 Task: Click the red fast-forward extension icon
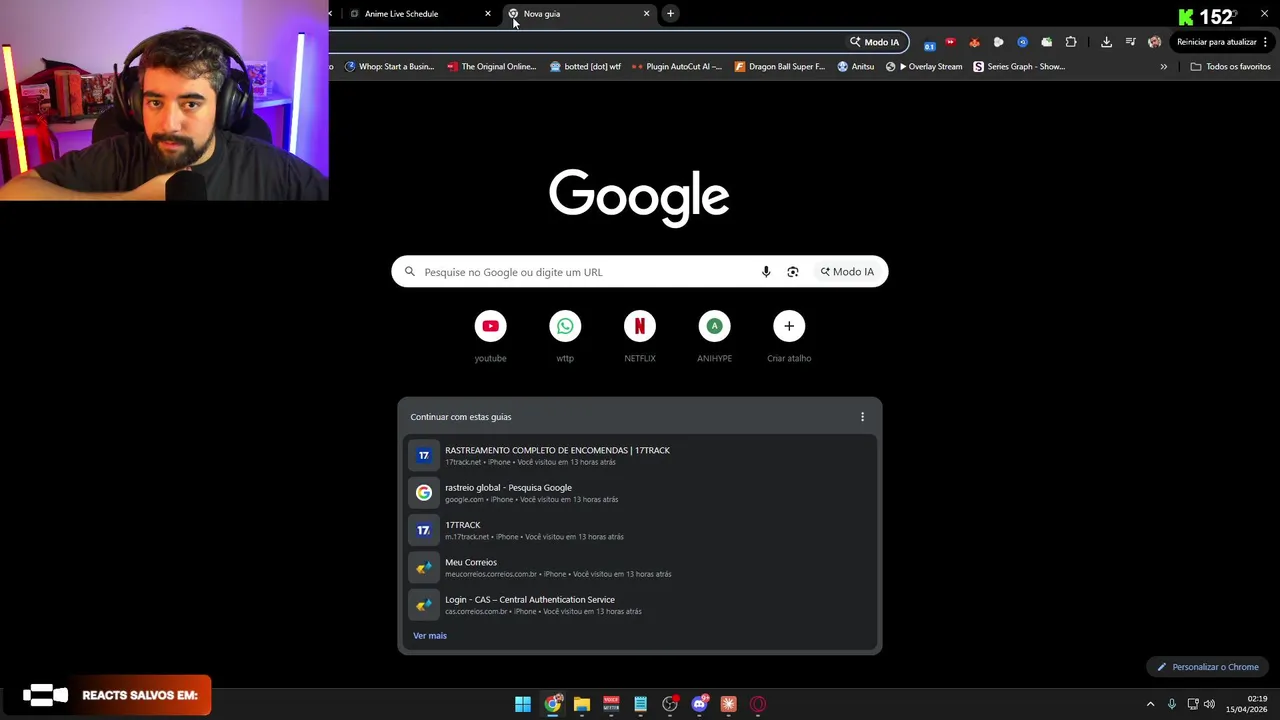pos(950,42)
